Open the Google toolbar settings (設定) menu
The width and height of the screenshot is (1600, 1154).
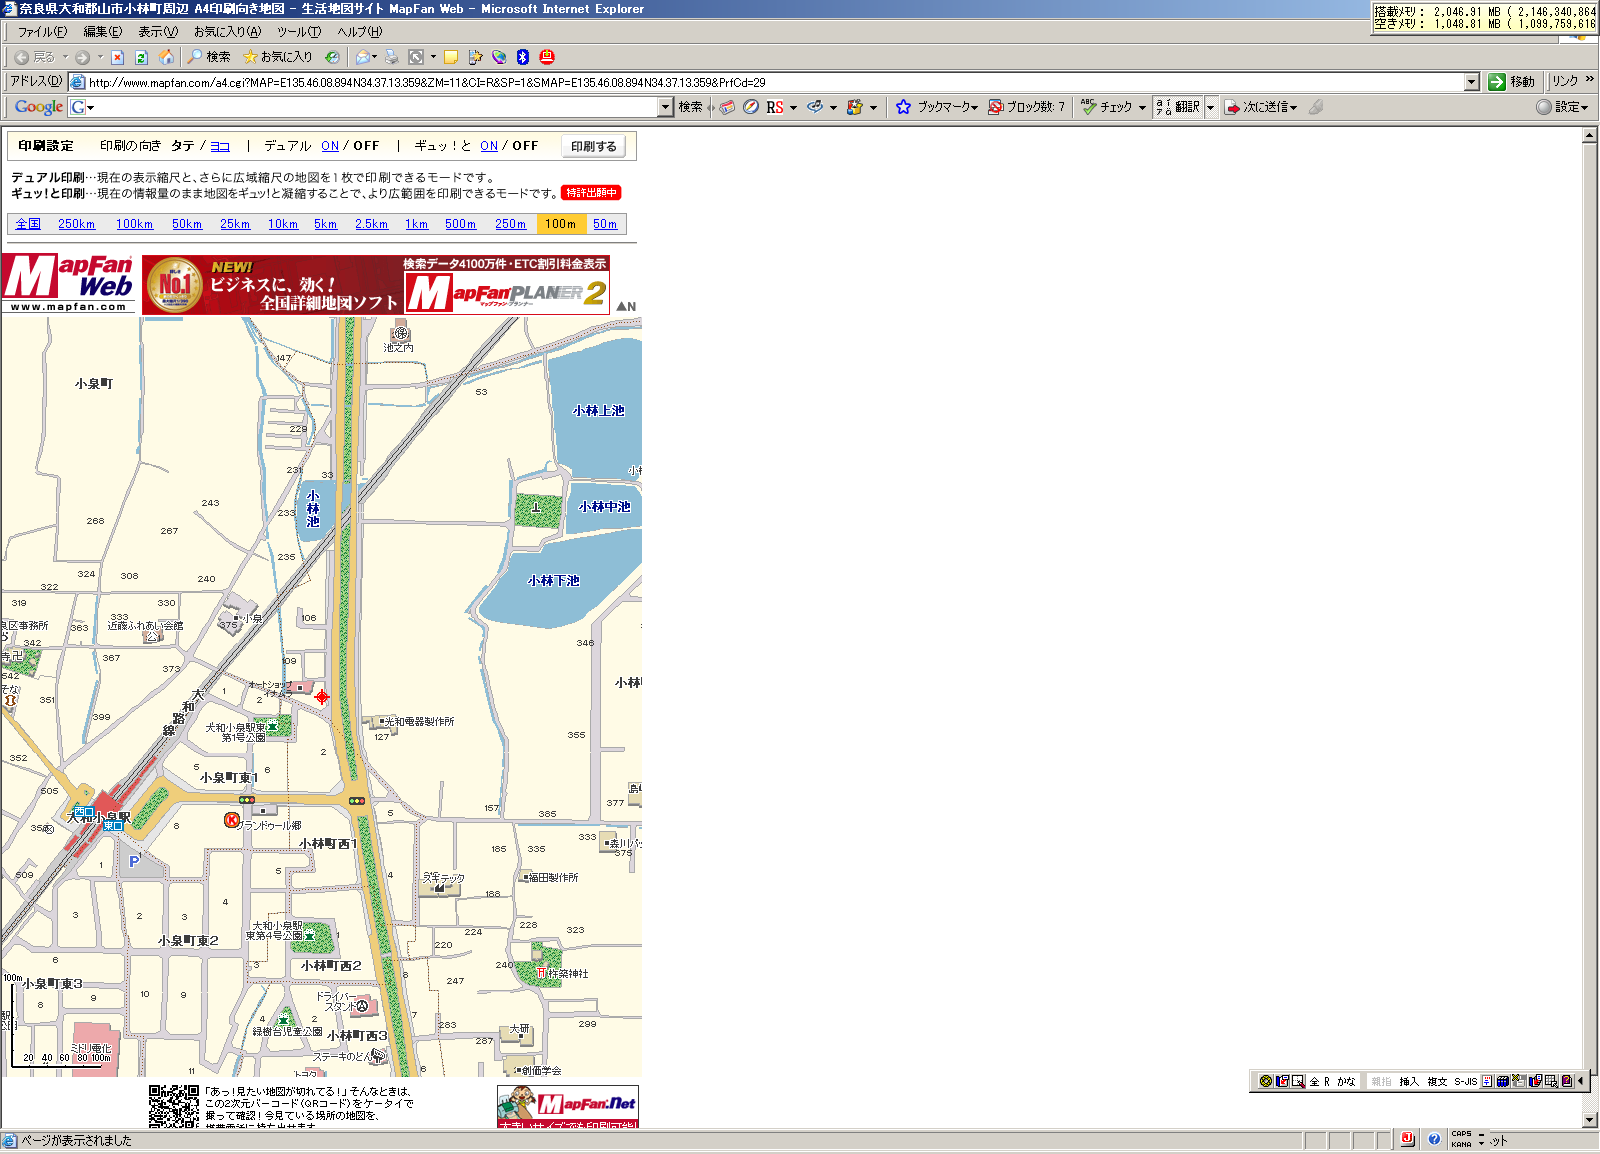[x=1563, y=107]
